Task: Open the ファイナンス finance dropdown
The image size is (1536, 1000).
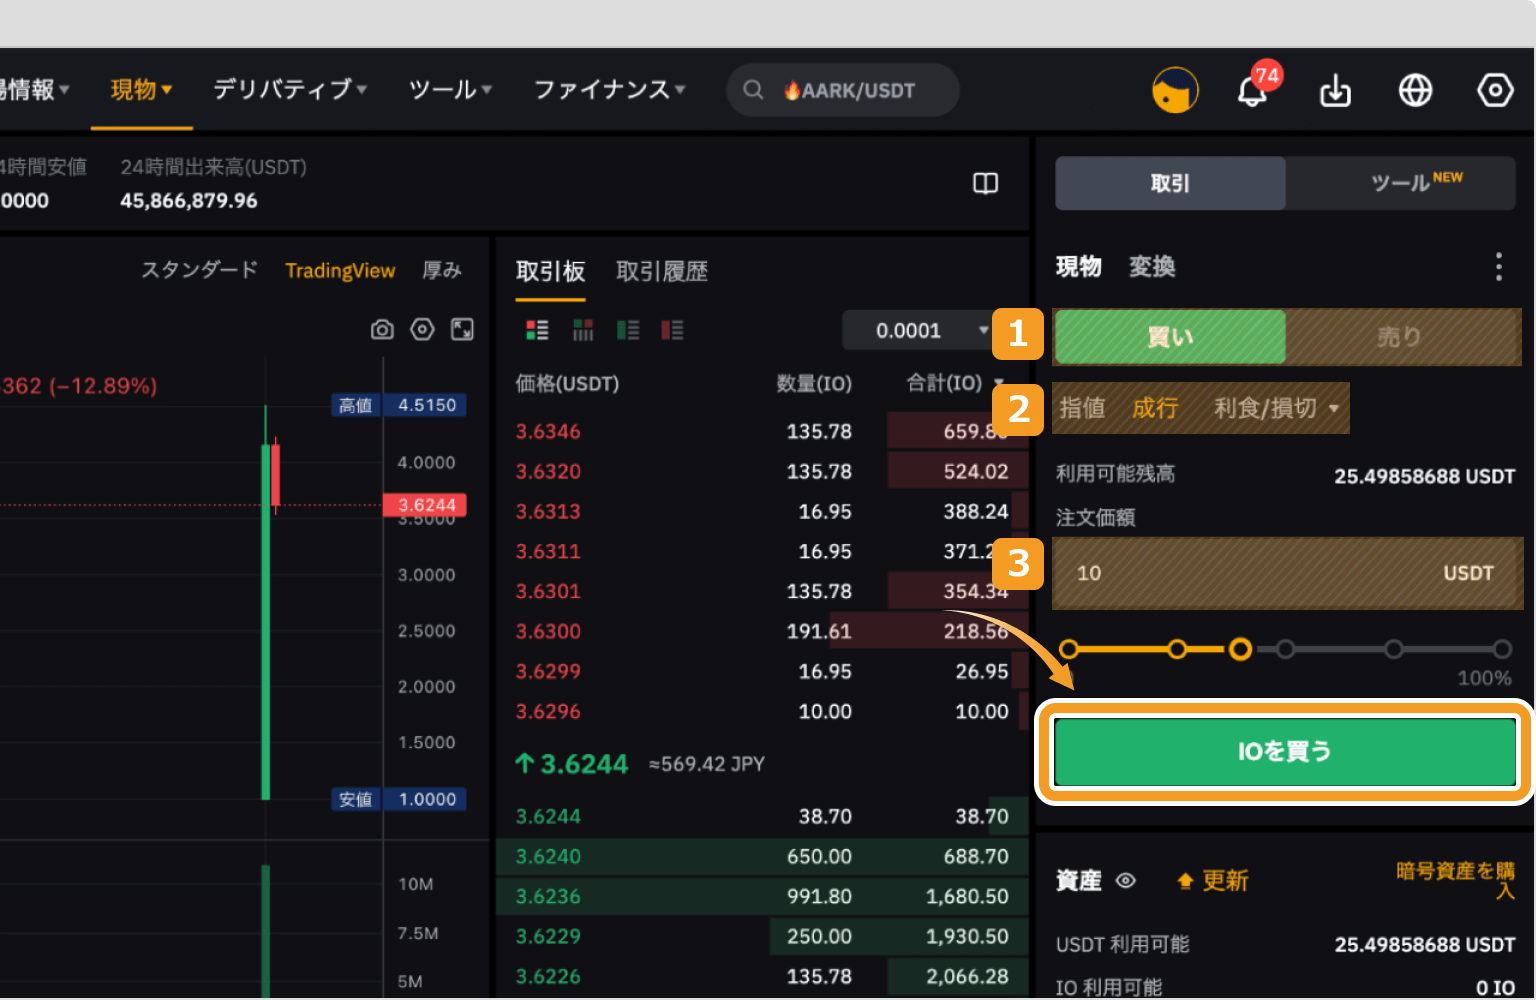Action: tap(609, 90)
